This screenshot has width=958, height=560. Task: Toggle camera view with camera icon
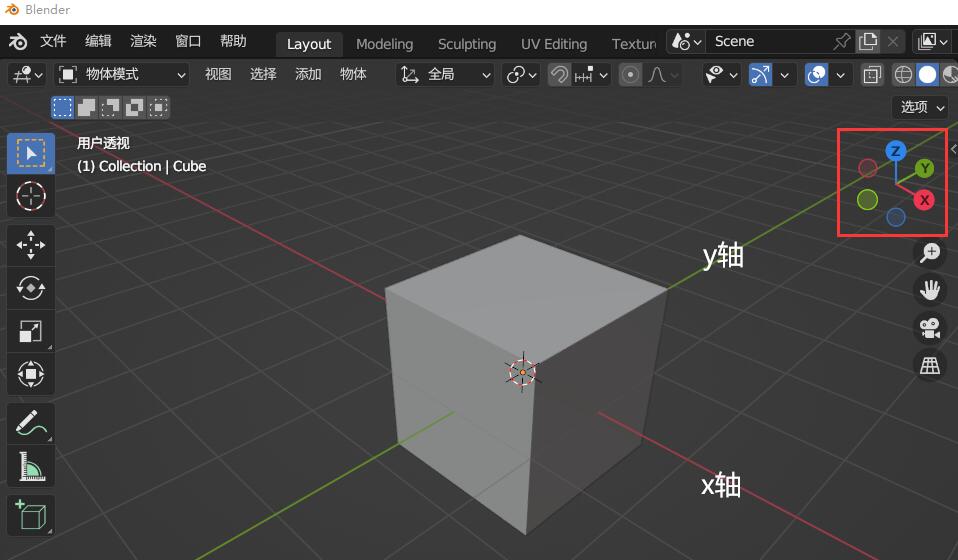(x=930, y=328)
